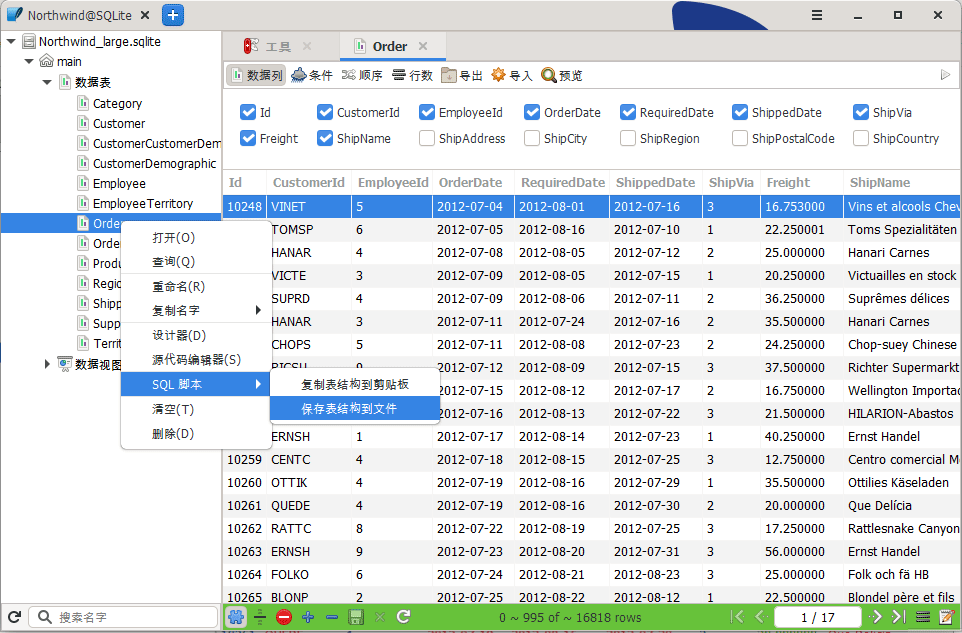The image size is (962, 633).
Task: Expand the 数据视图 tree node
Action: pyautogui.click(x=49, y=363)
